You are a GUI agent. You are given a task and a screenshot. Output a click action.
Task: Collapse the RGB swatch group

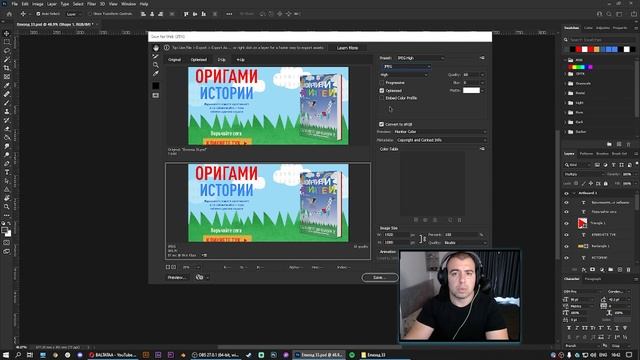tap(566, 60)
